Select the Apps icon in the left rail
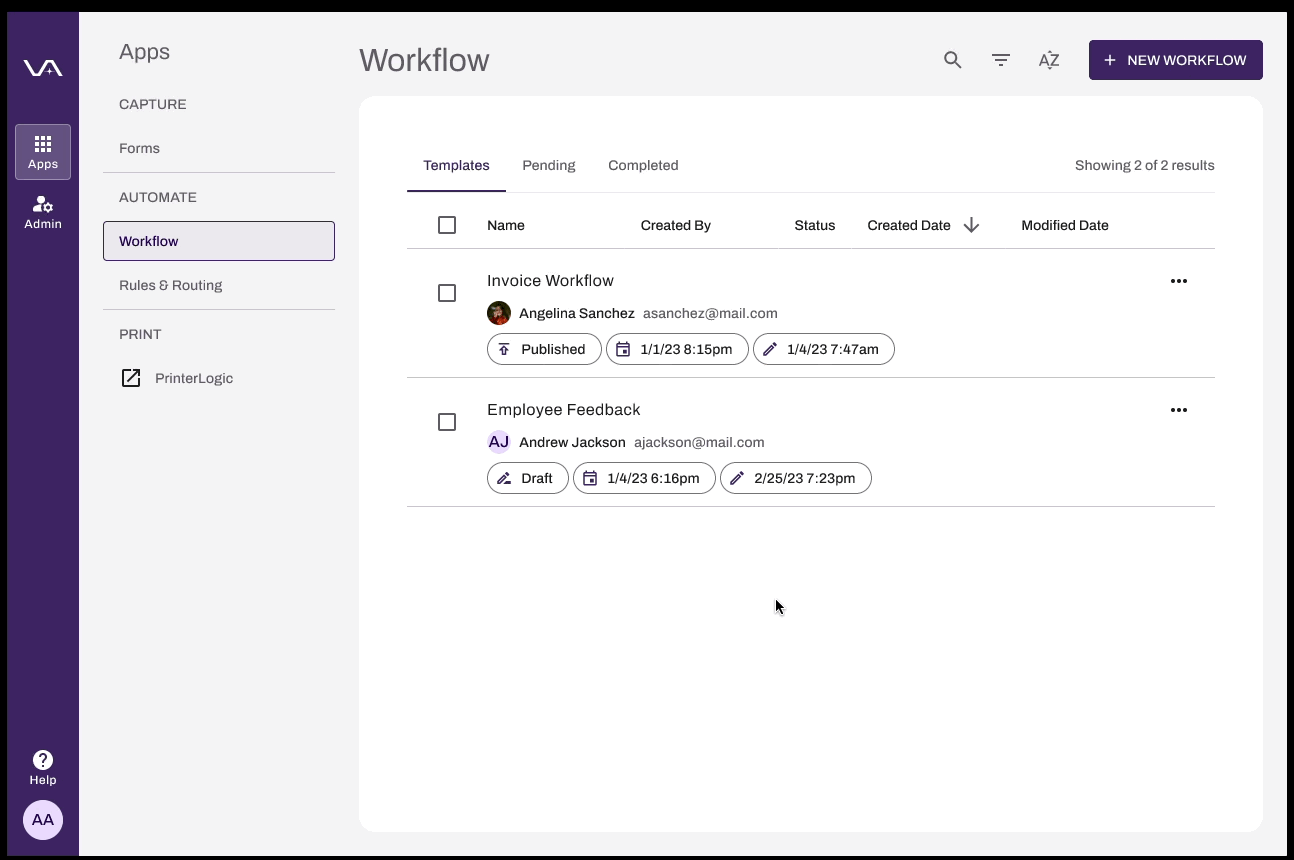The height and width of the screenshot is (860, 1294). 43,152
